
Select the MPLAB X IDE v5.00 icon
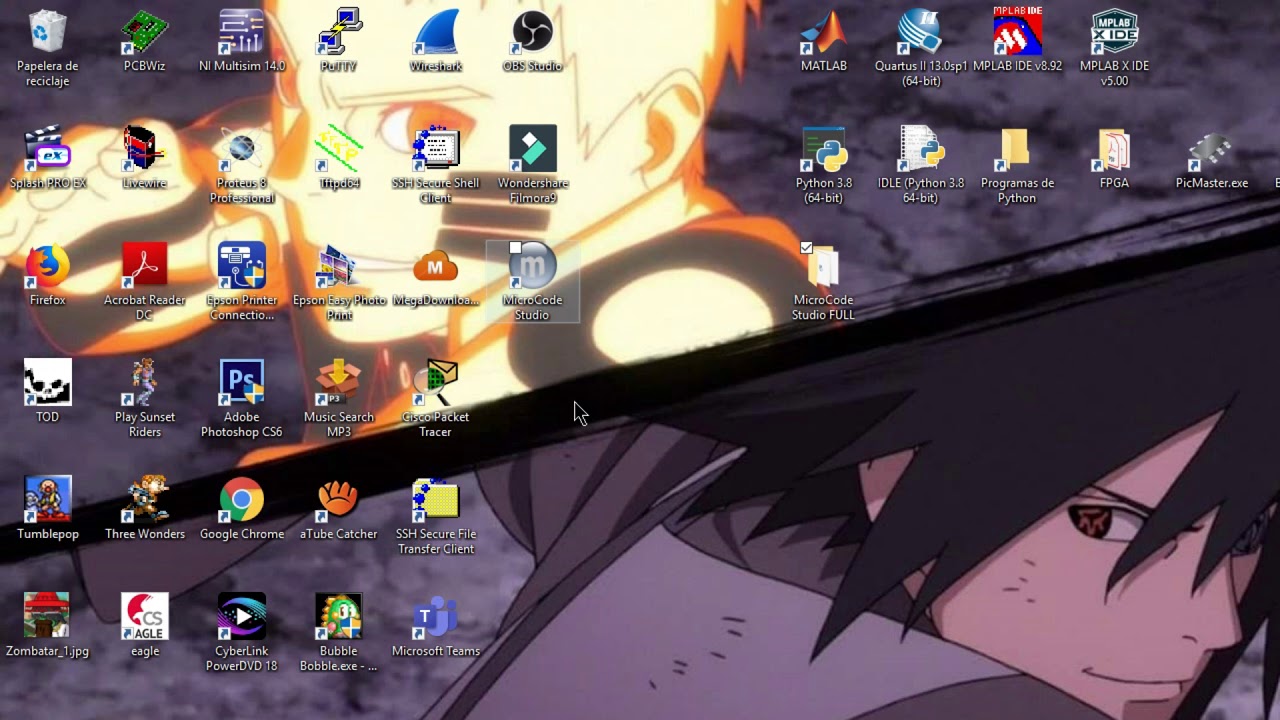1114,32
